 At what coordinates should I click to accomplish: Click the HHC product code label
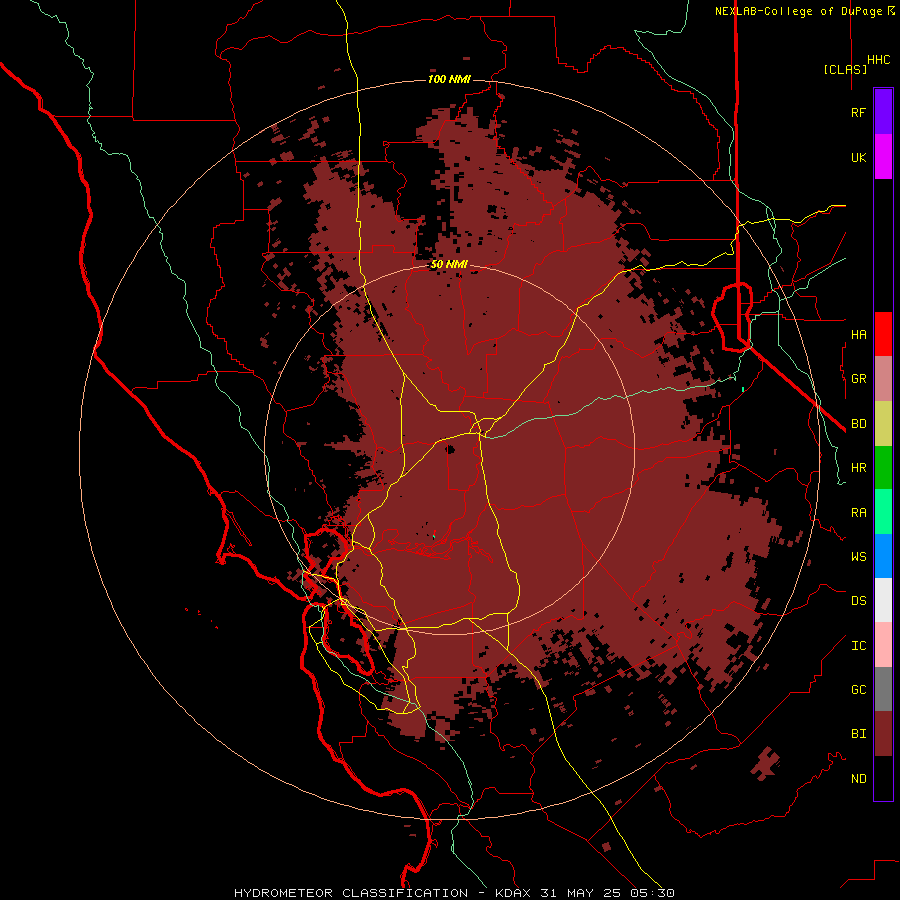pyautogui.click(x=878, y=60)
